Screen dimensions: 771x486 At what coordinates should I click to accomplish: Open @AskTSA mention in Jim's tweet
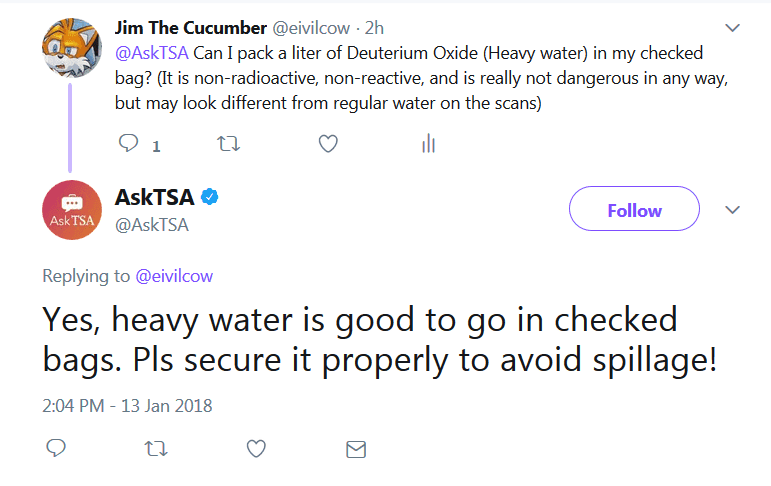pyautogui.click(x=150, y=52)
